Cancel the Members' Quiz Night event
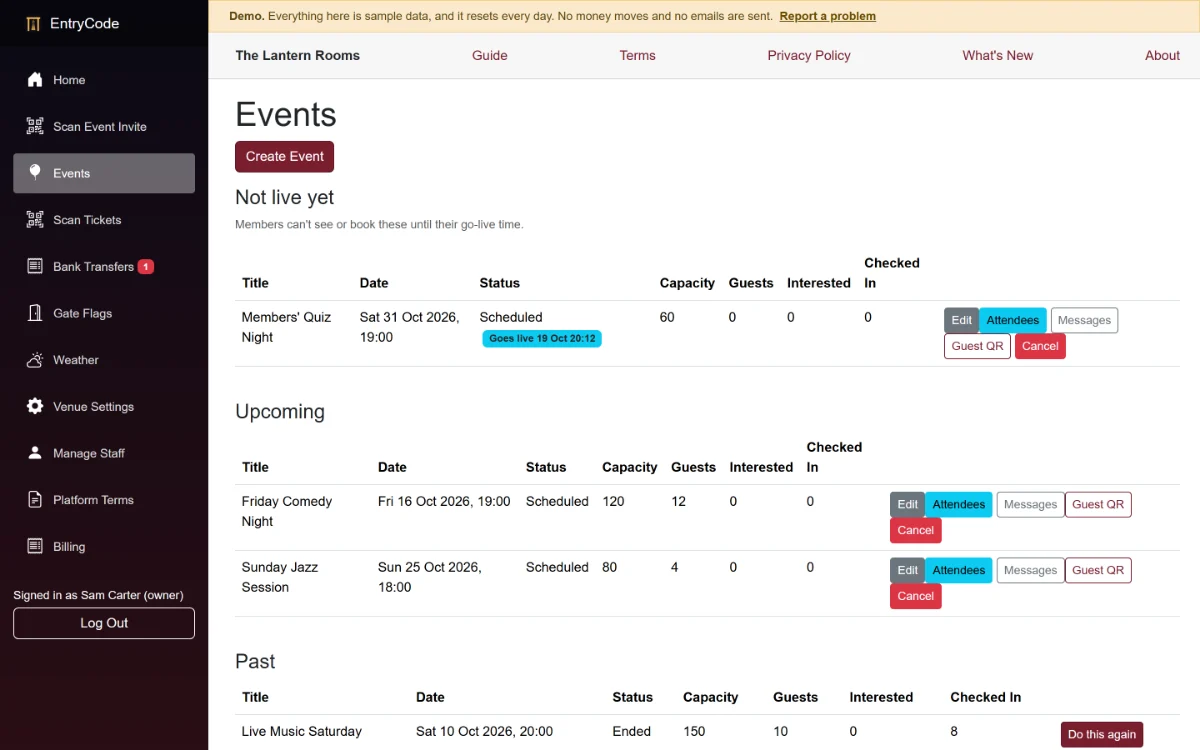The width and height of the screenshot is (1200, 750). pyautogui.click(x=1040, y=346)
